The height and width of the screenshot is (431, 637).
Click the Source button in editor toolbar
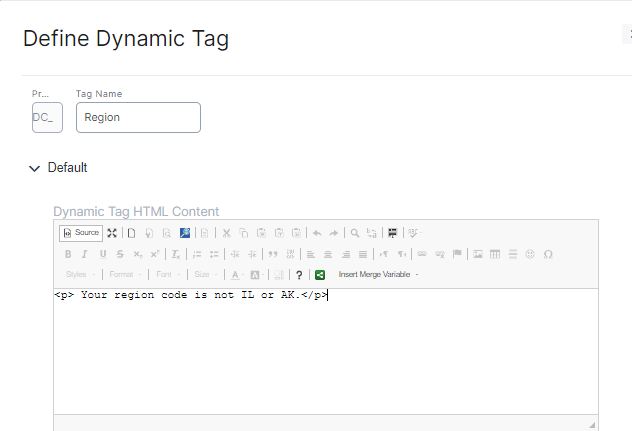[x=80, y=233]
